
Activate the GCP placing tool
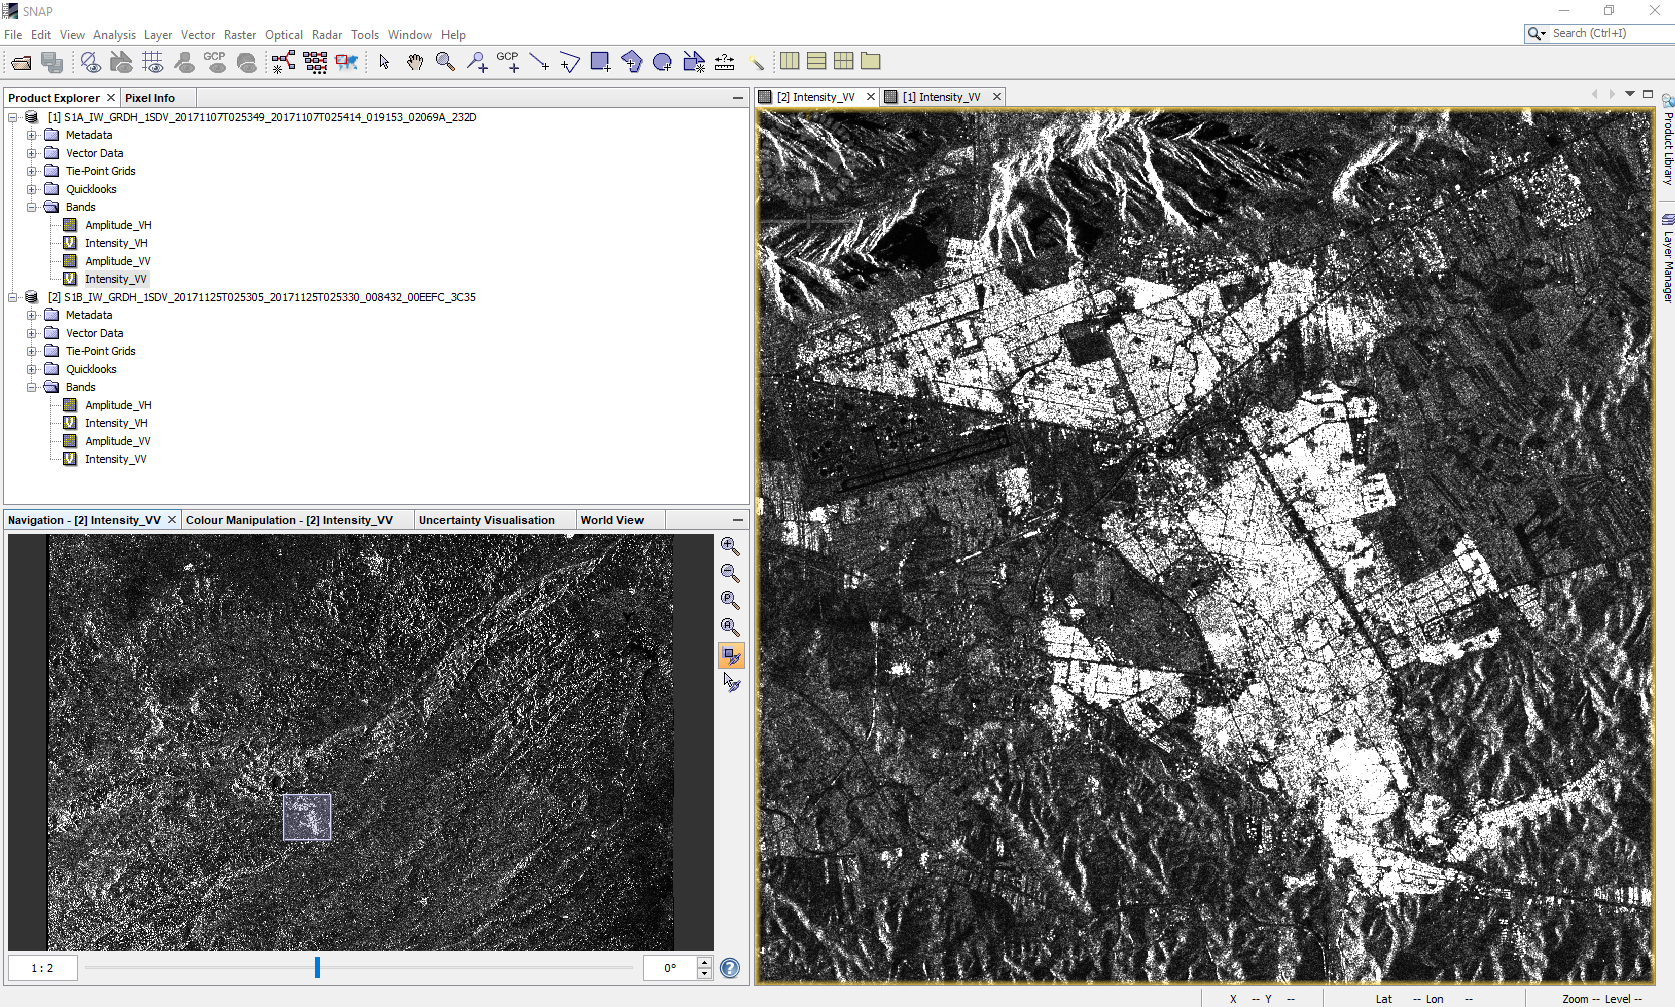click(509, 61)
